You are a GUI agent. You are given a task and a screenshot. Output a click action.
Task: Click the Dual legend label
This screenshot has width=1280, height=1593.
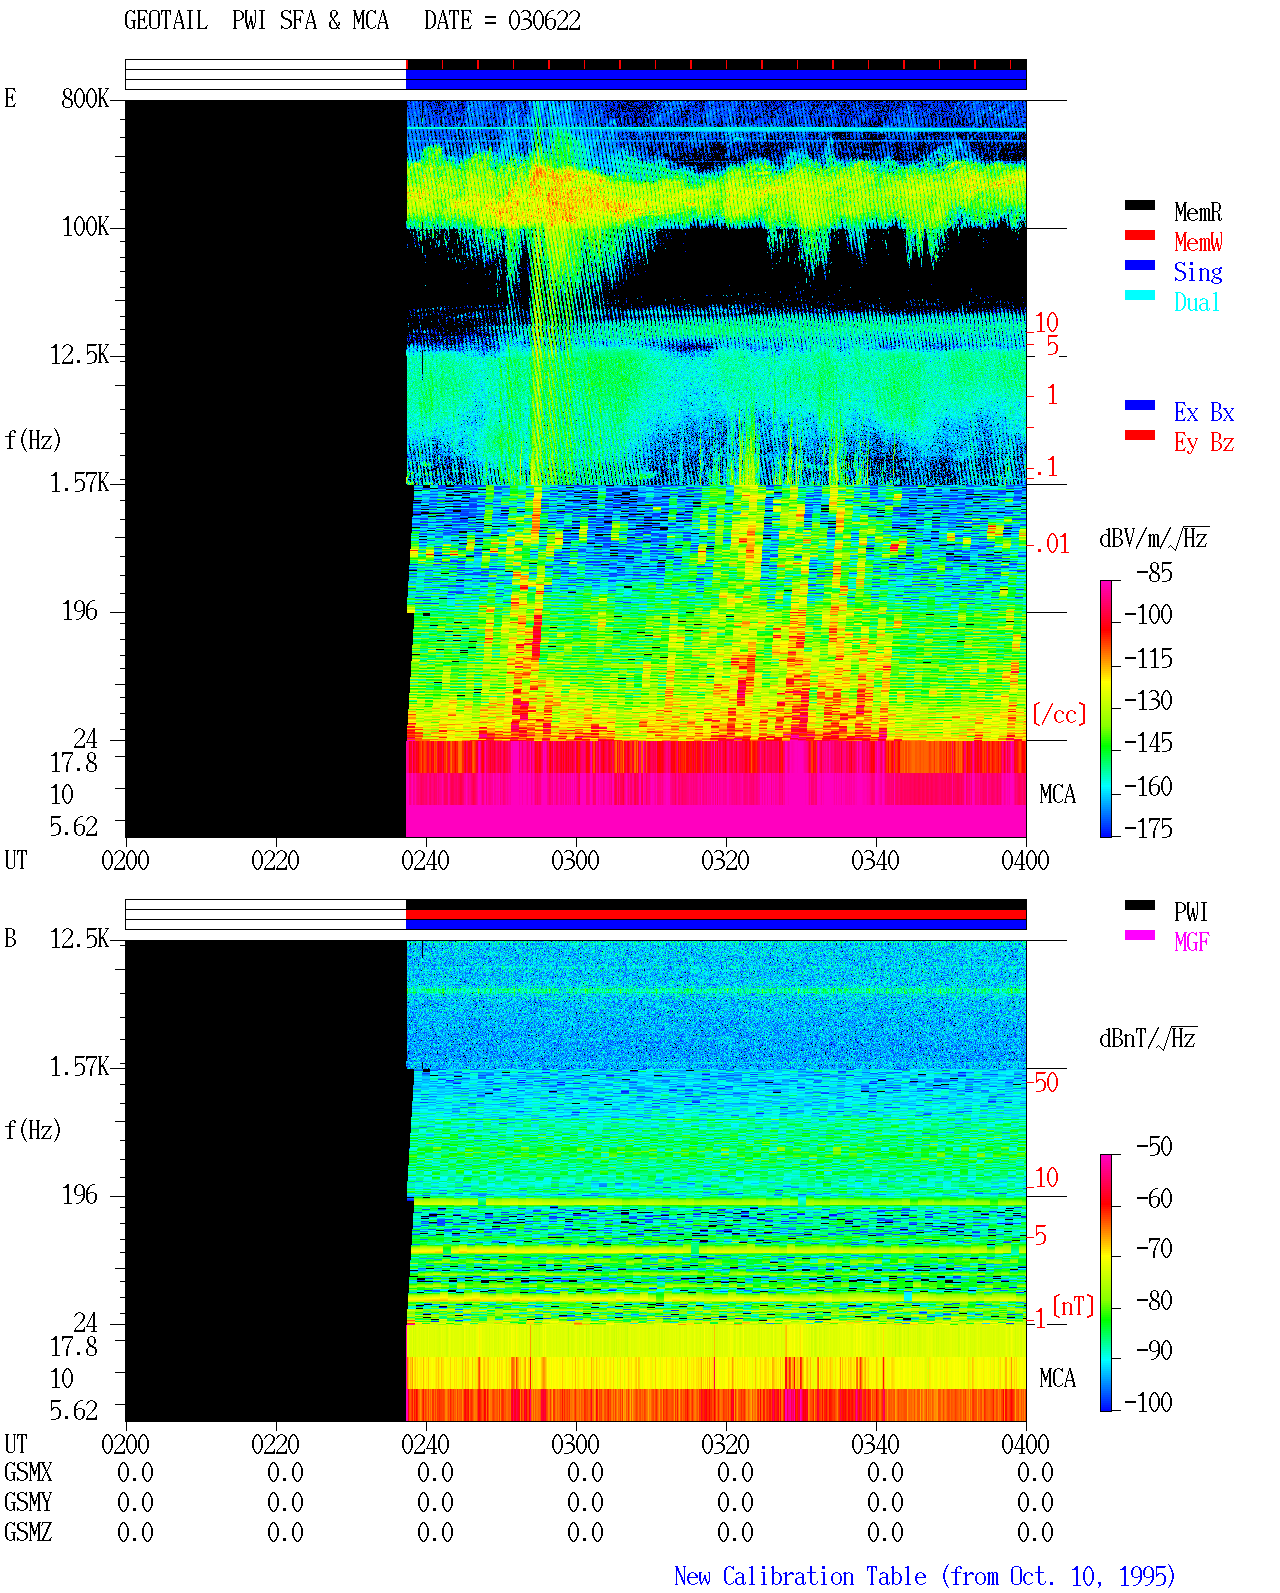click(1198, 302)
